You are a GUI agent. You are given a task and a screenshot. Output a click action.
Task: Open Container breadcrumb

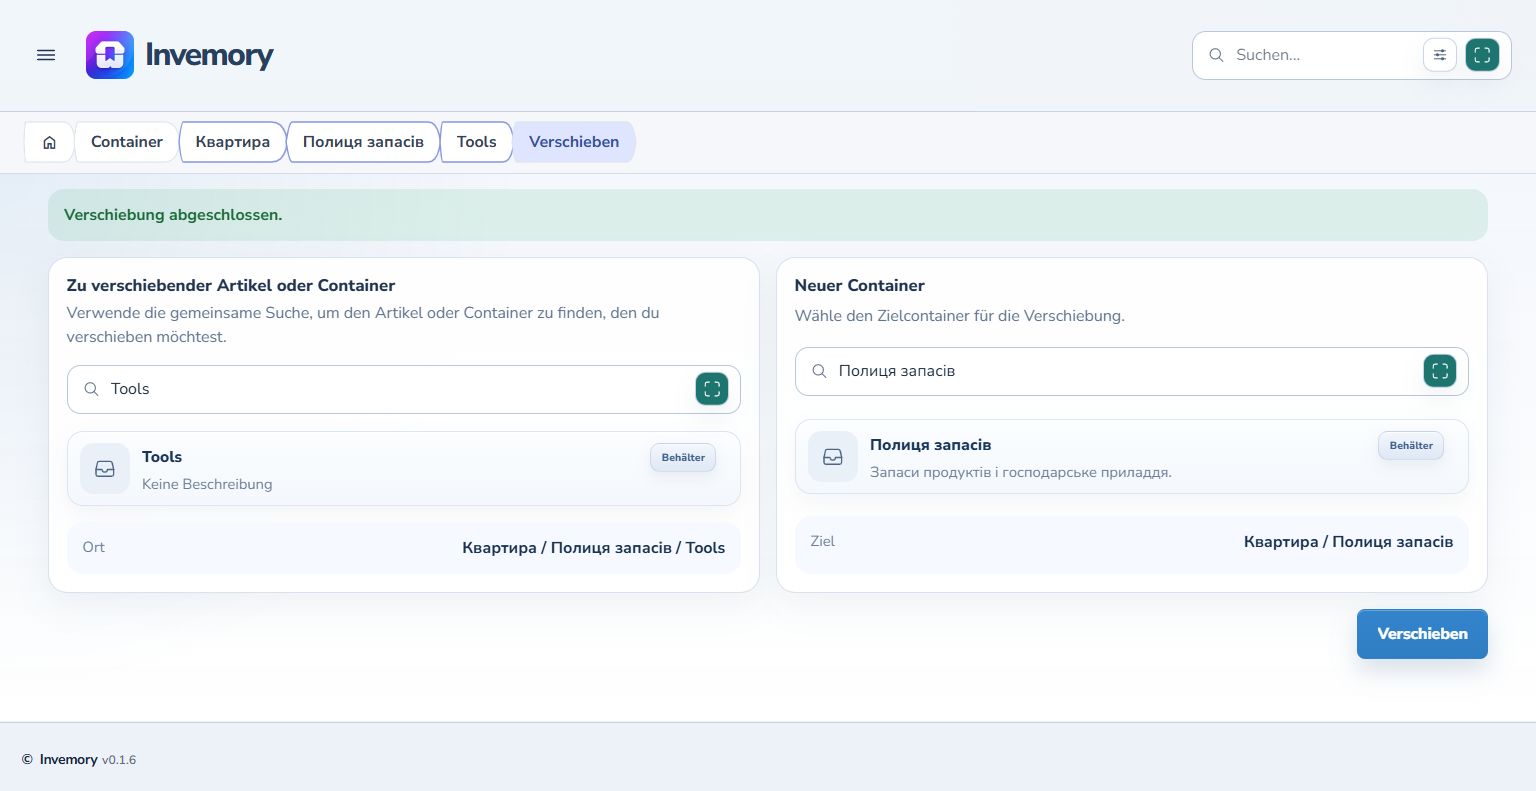coord(126,142)
